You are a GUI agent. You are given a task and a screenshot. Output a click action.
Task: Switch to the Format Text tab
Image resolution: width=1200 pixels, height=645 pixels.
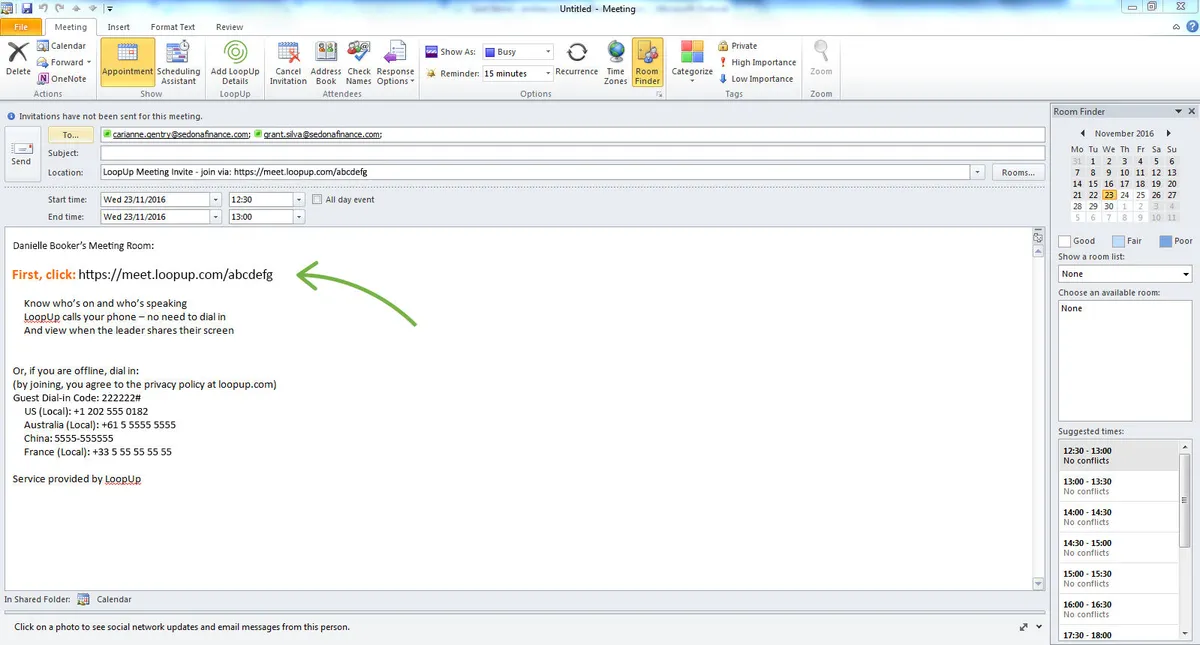click(x=173, y=27)
